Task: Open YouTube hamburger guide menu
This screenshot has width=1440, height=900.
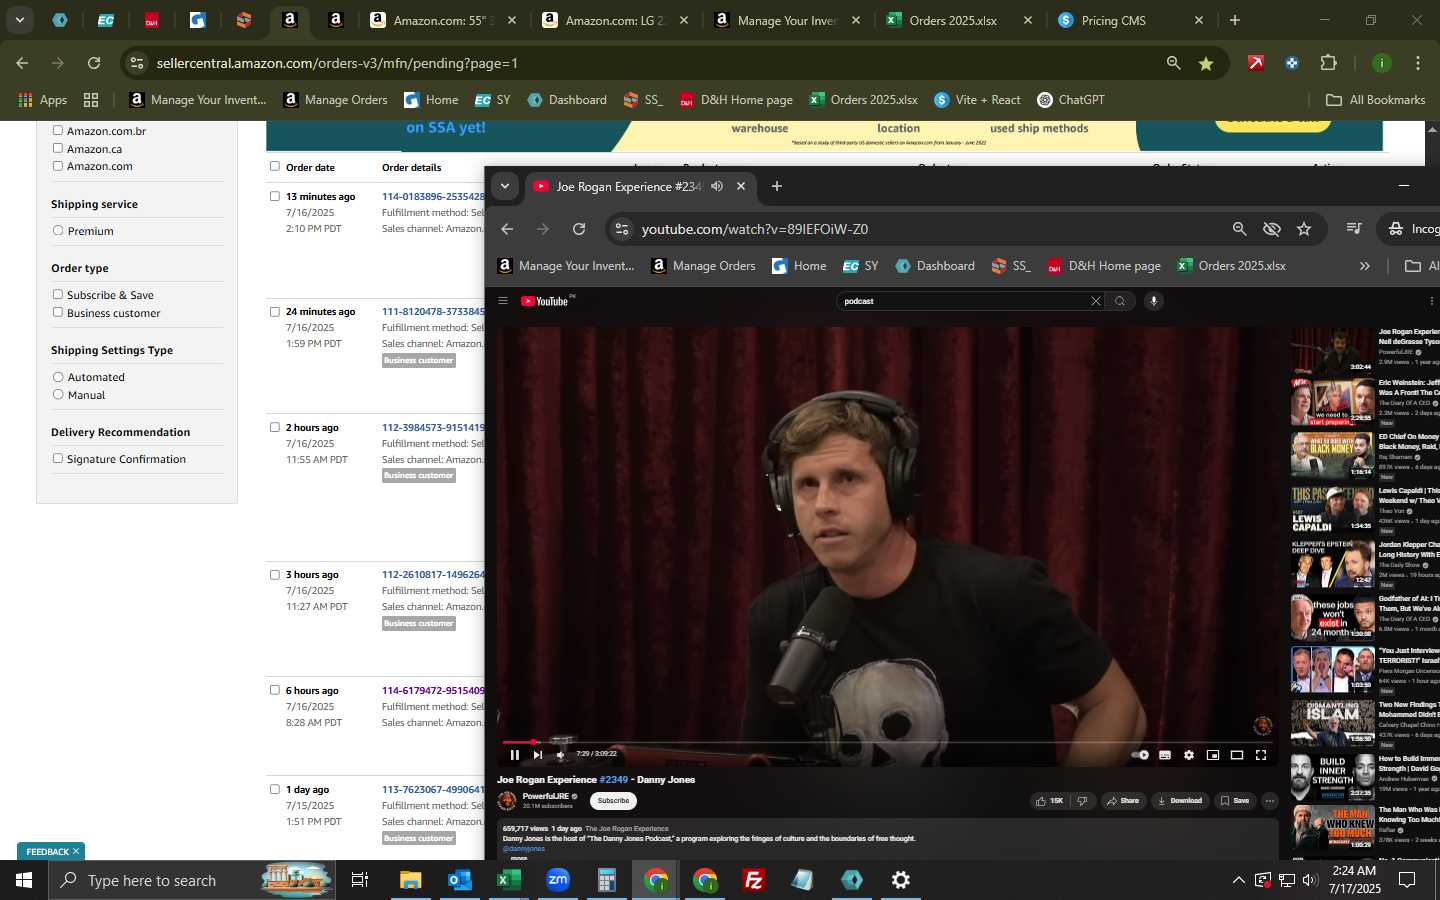Action: pyautogui.click(x=503, y=301)
